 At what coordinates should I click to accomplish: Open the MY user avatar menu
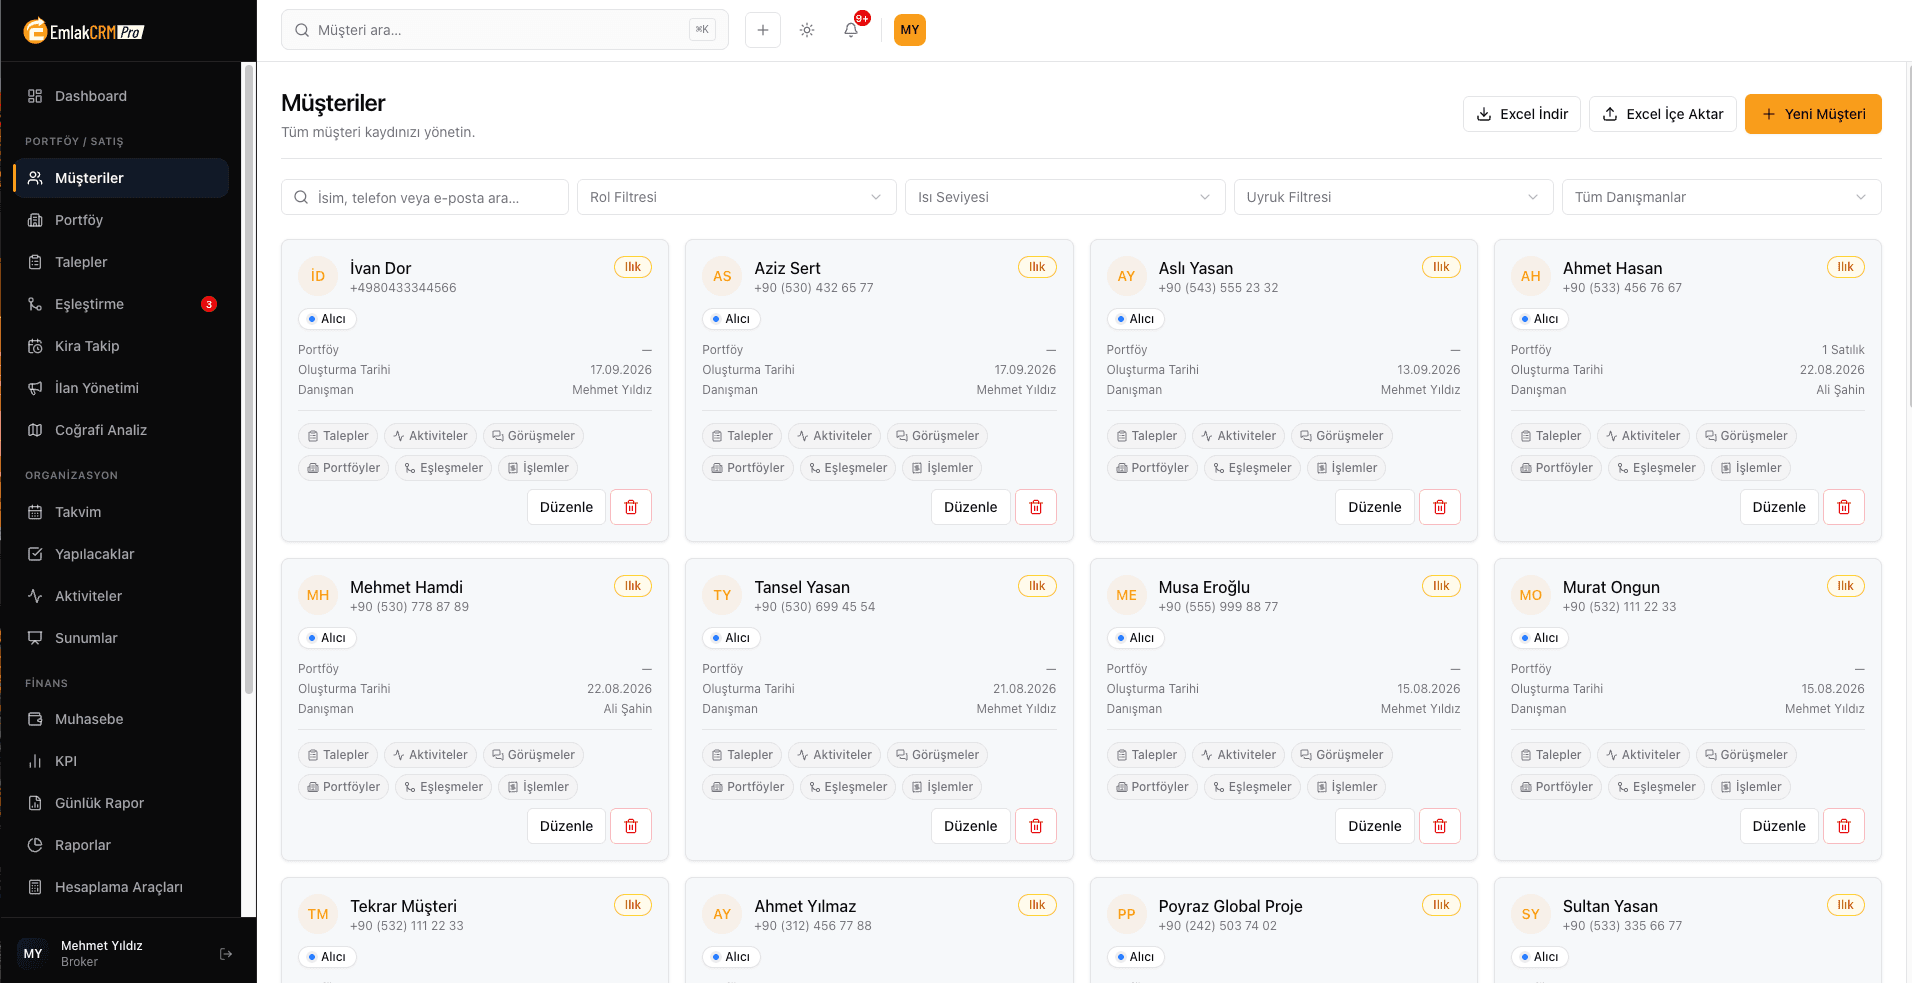point(910,30)
